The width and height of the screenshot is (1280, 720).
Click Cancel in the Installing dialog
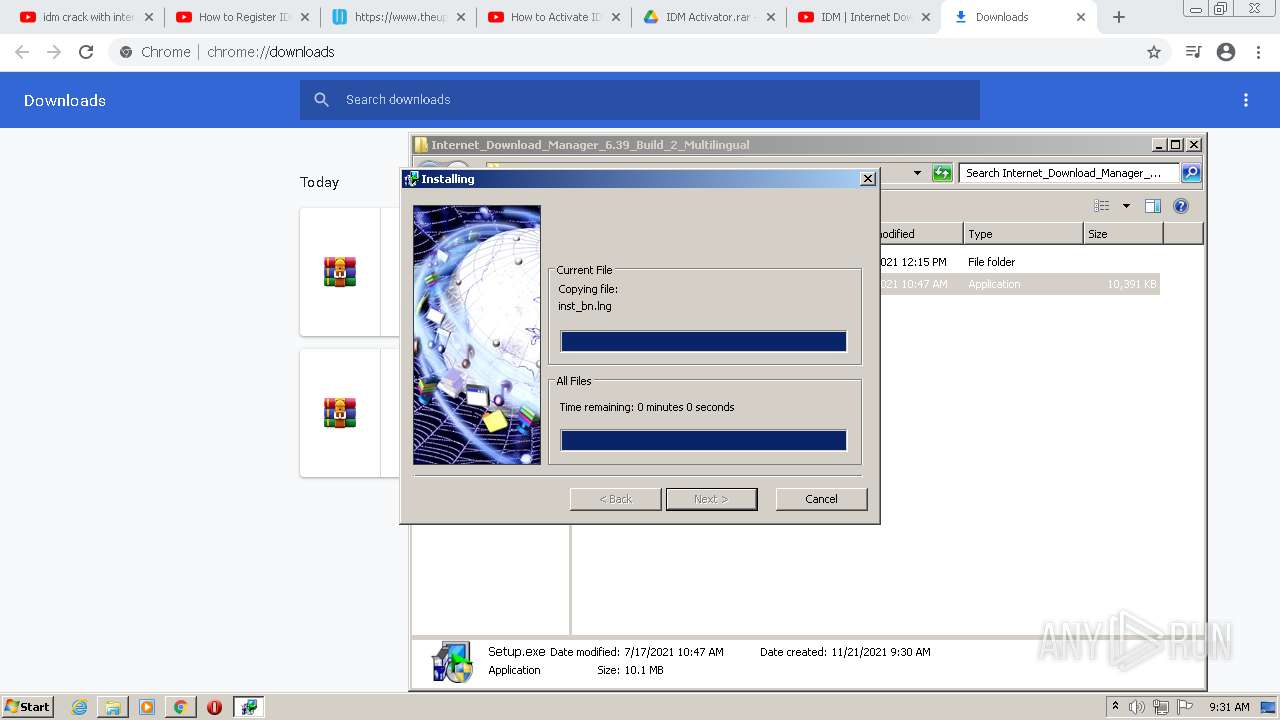click(x=821, y=499)
